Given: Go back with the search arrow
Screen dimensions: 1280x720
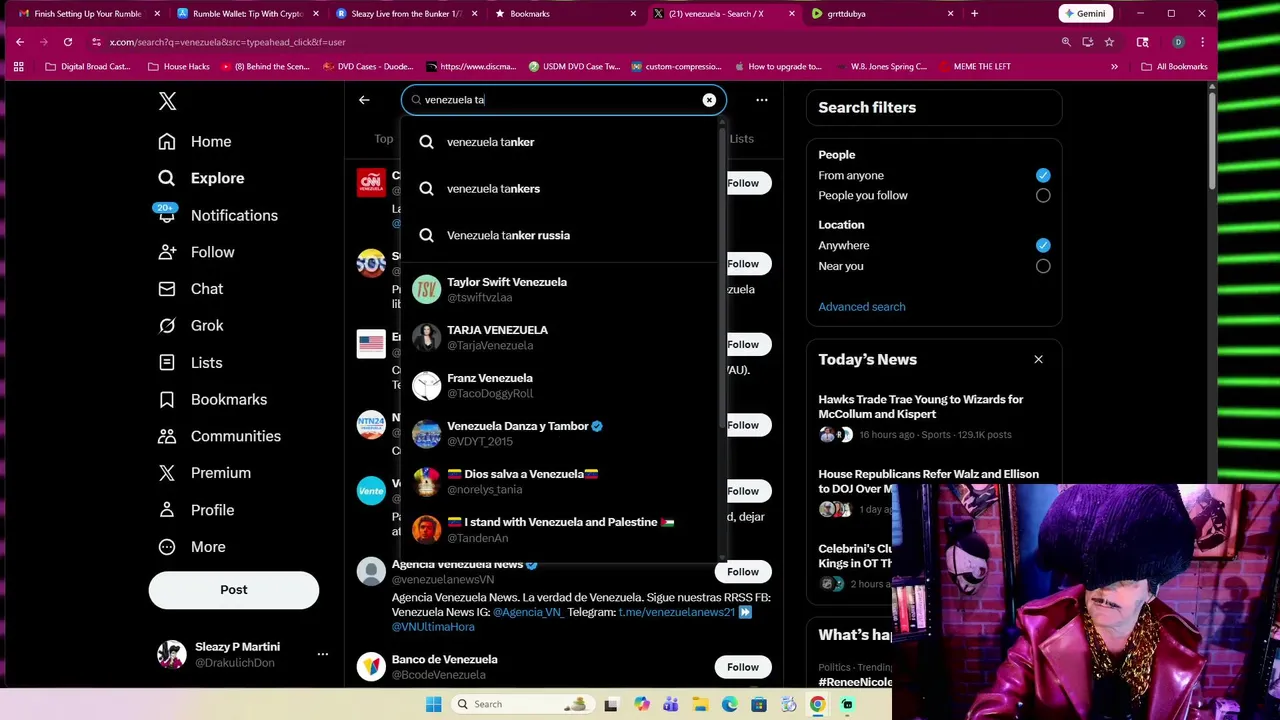Looking at the screenshot, I should pyautogui.click(x=364, y=100).
